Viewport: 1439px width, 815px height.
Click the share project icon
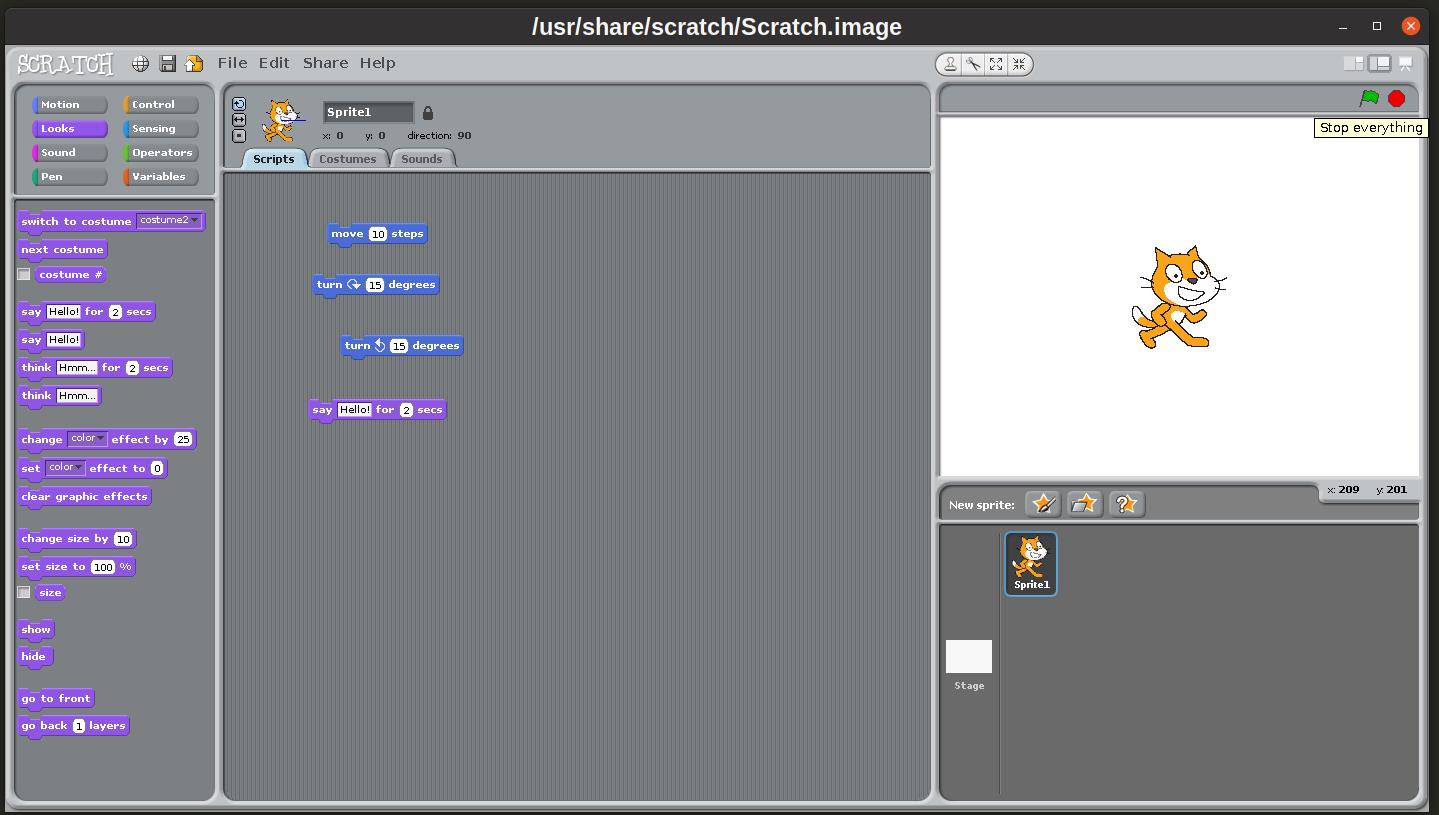194,63
